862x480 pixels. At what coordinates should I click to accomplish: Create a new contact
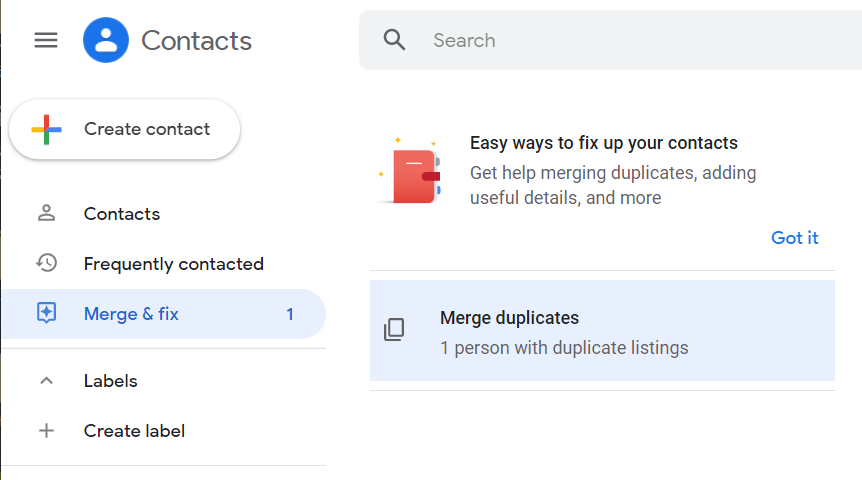pyautogui.click(x=125, y=129)
